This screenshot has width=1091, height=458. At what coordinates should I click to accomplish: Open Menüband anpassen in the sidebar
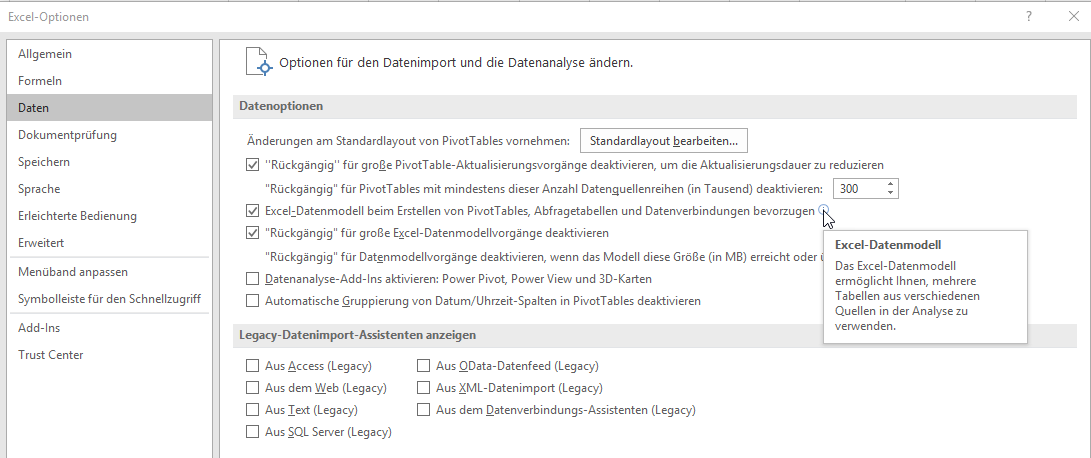[x=73, y=272]
